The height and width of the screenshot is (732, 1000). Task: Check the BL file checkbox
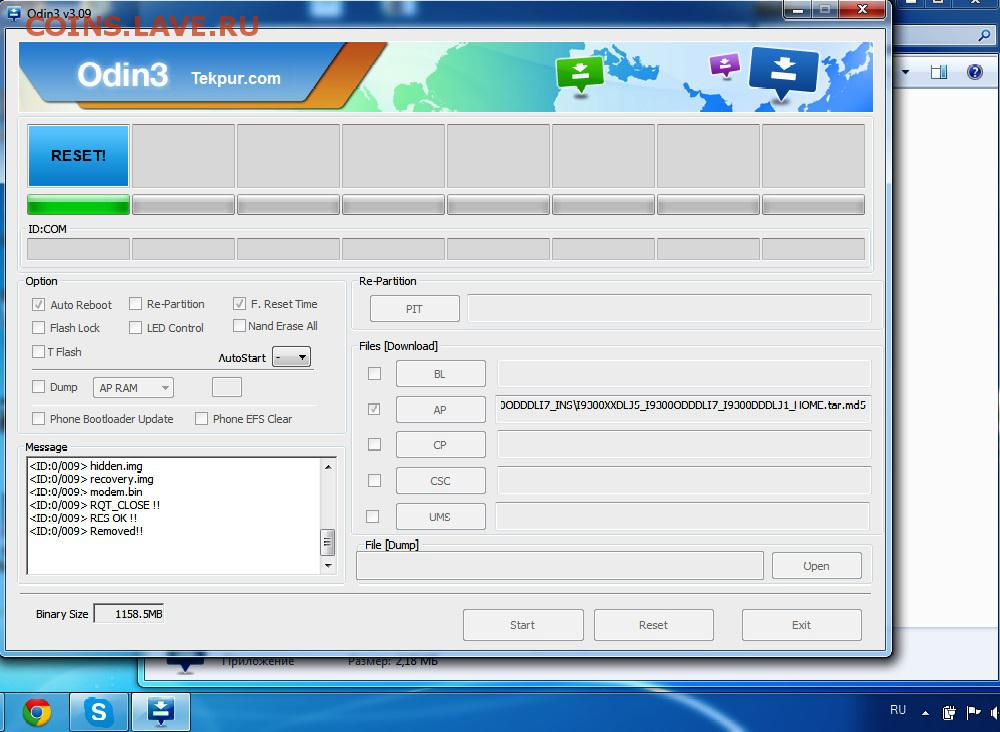(x=374, y=373)
